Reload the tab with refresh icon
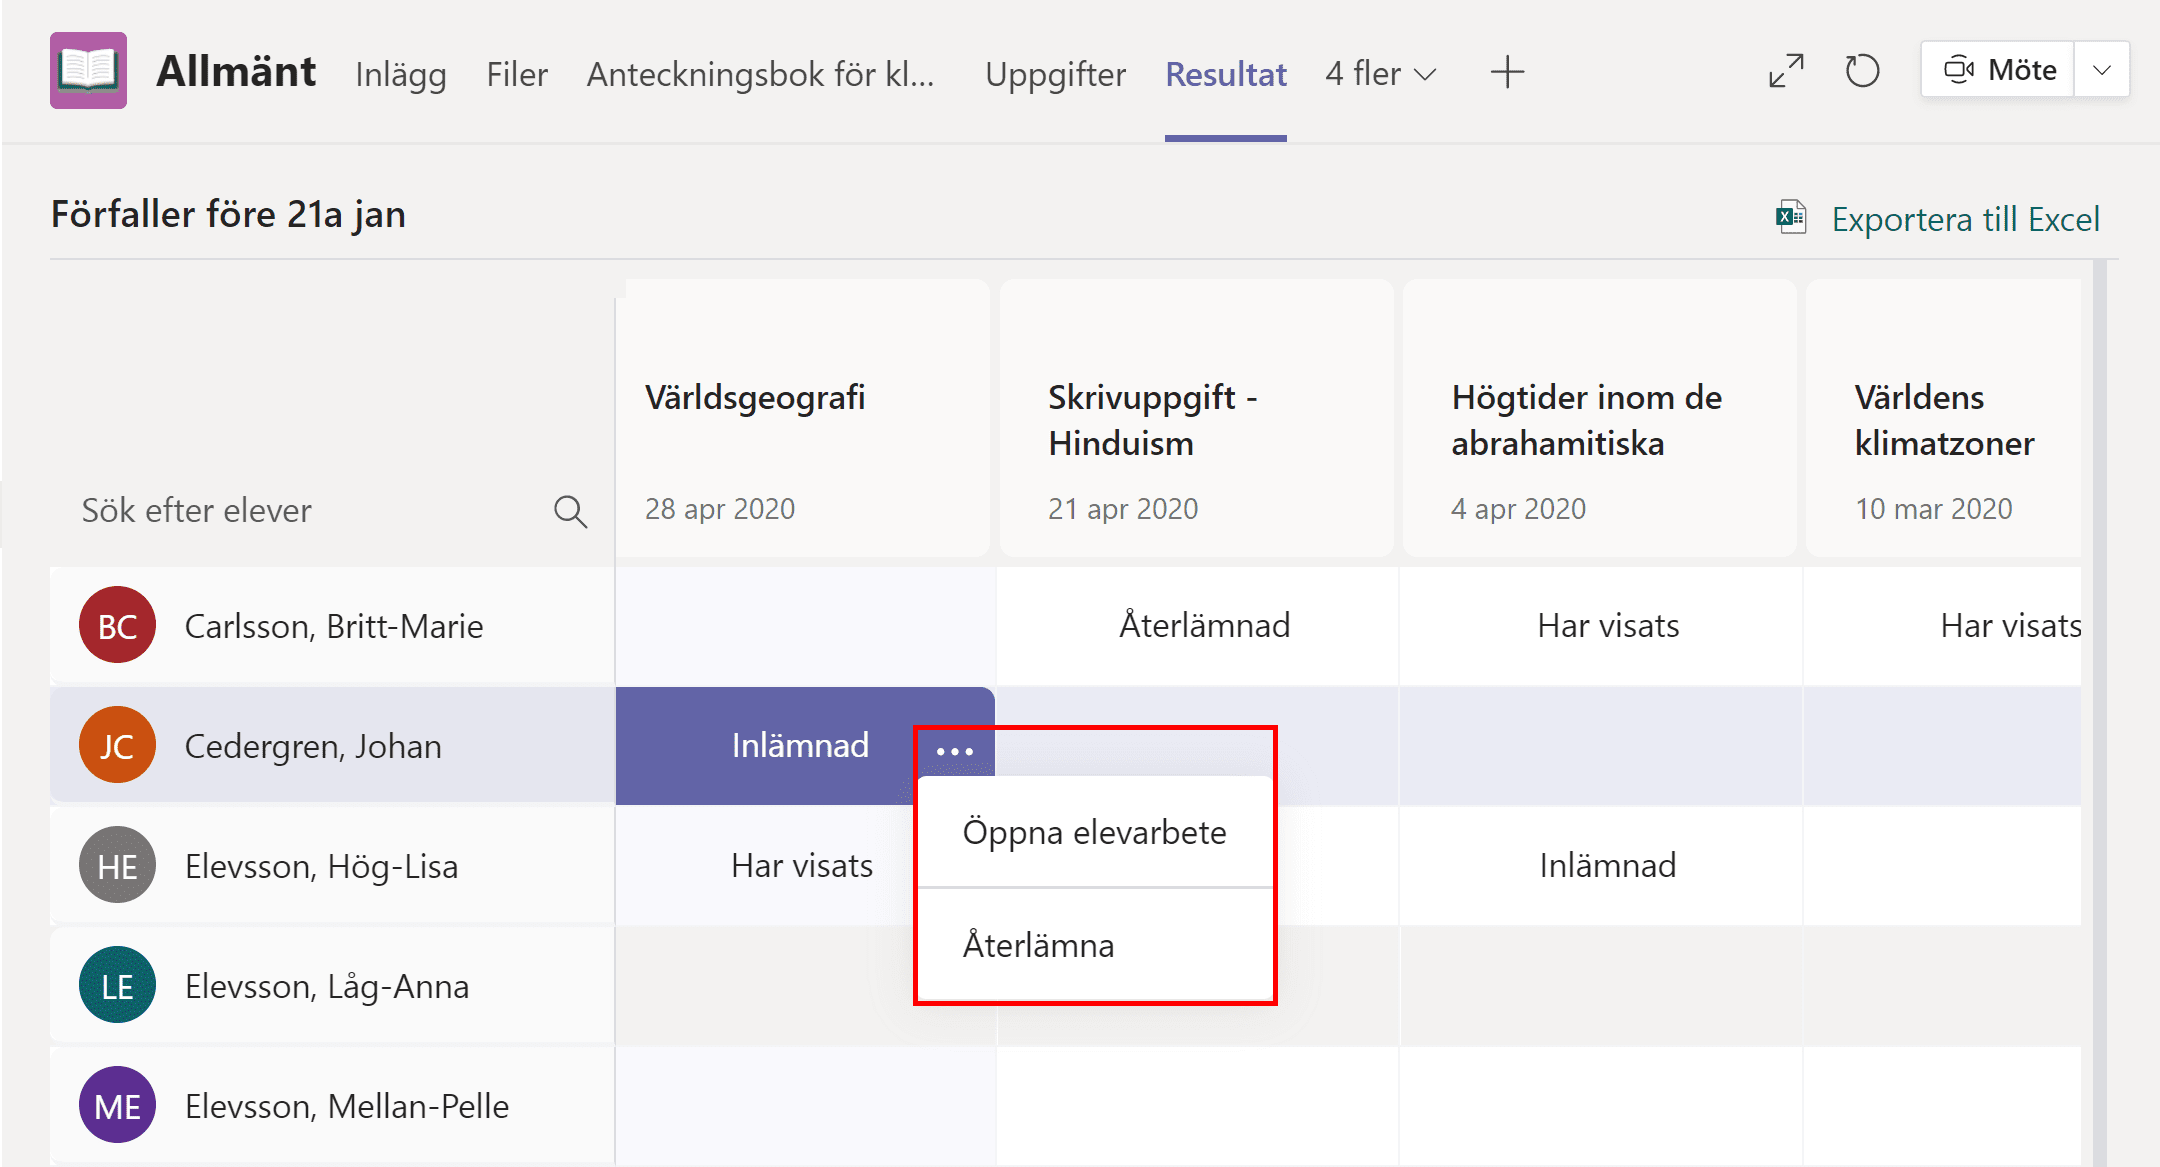This screenshot has height=1167, width=2160. [x=1862, y=71]
